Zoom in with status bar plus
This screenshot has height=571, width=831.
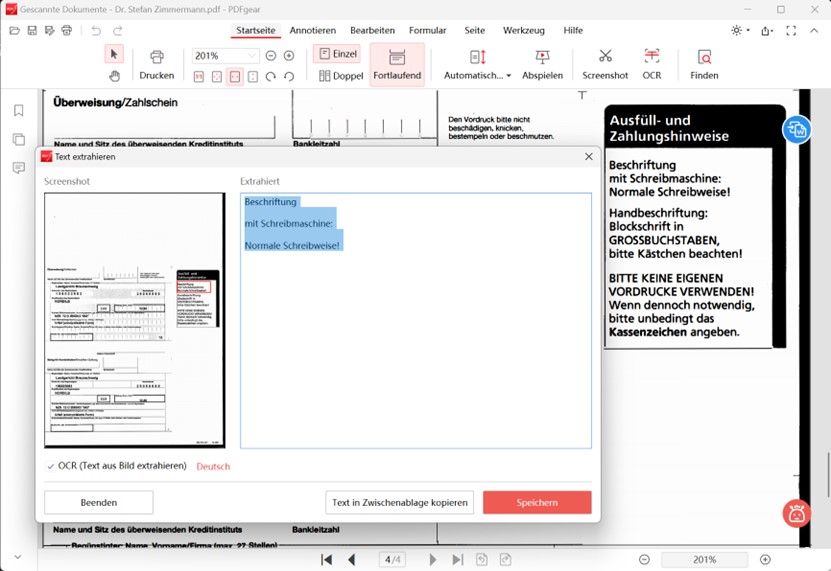tap(765, 559)
